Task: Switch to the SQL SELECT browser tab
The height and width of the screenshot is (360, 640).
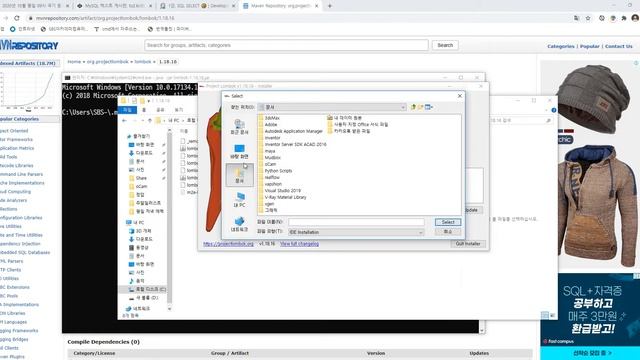Action: 197,6
